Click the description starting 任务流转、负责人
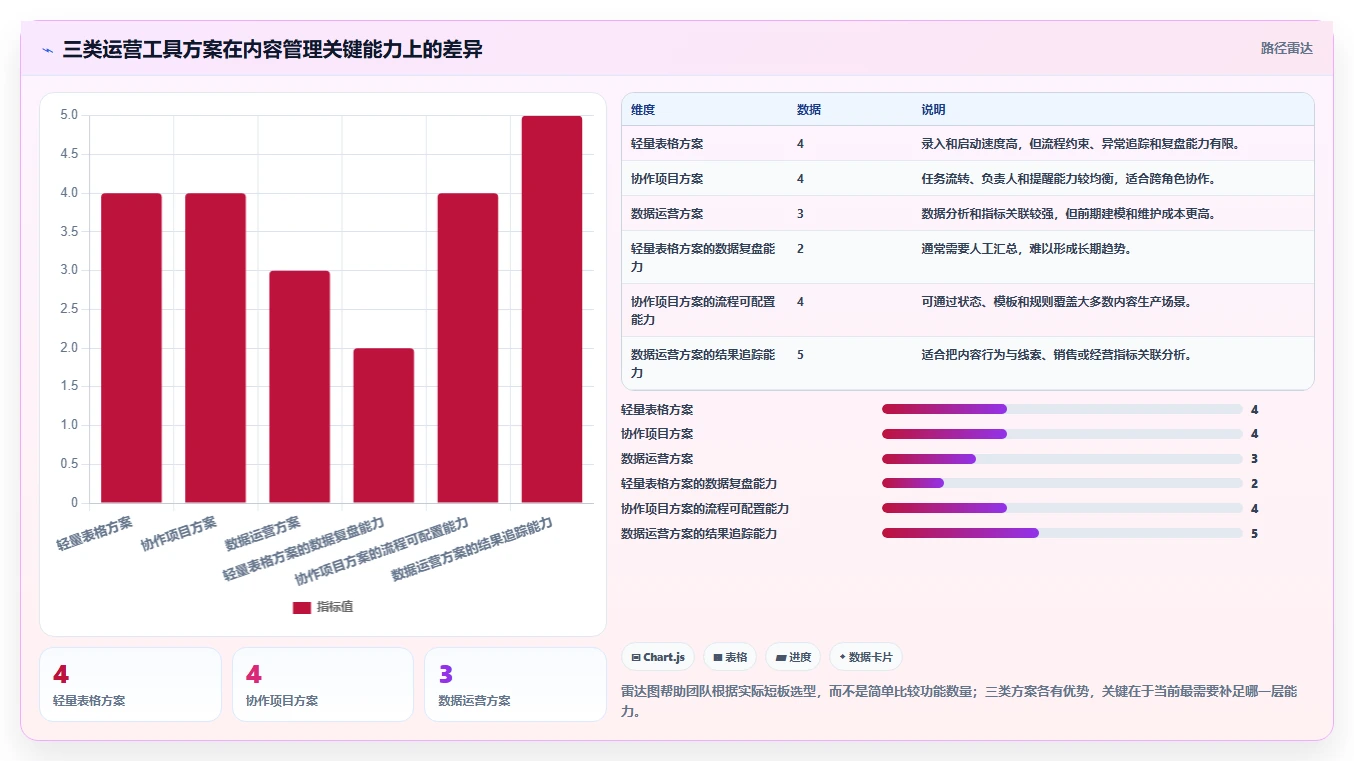The width and height of the screenshot is (1354, 761). (x=1068, y=179)
